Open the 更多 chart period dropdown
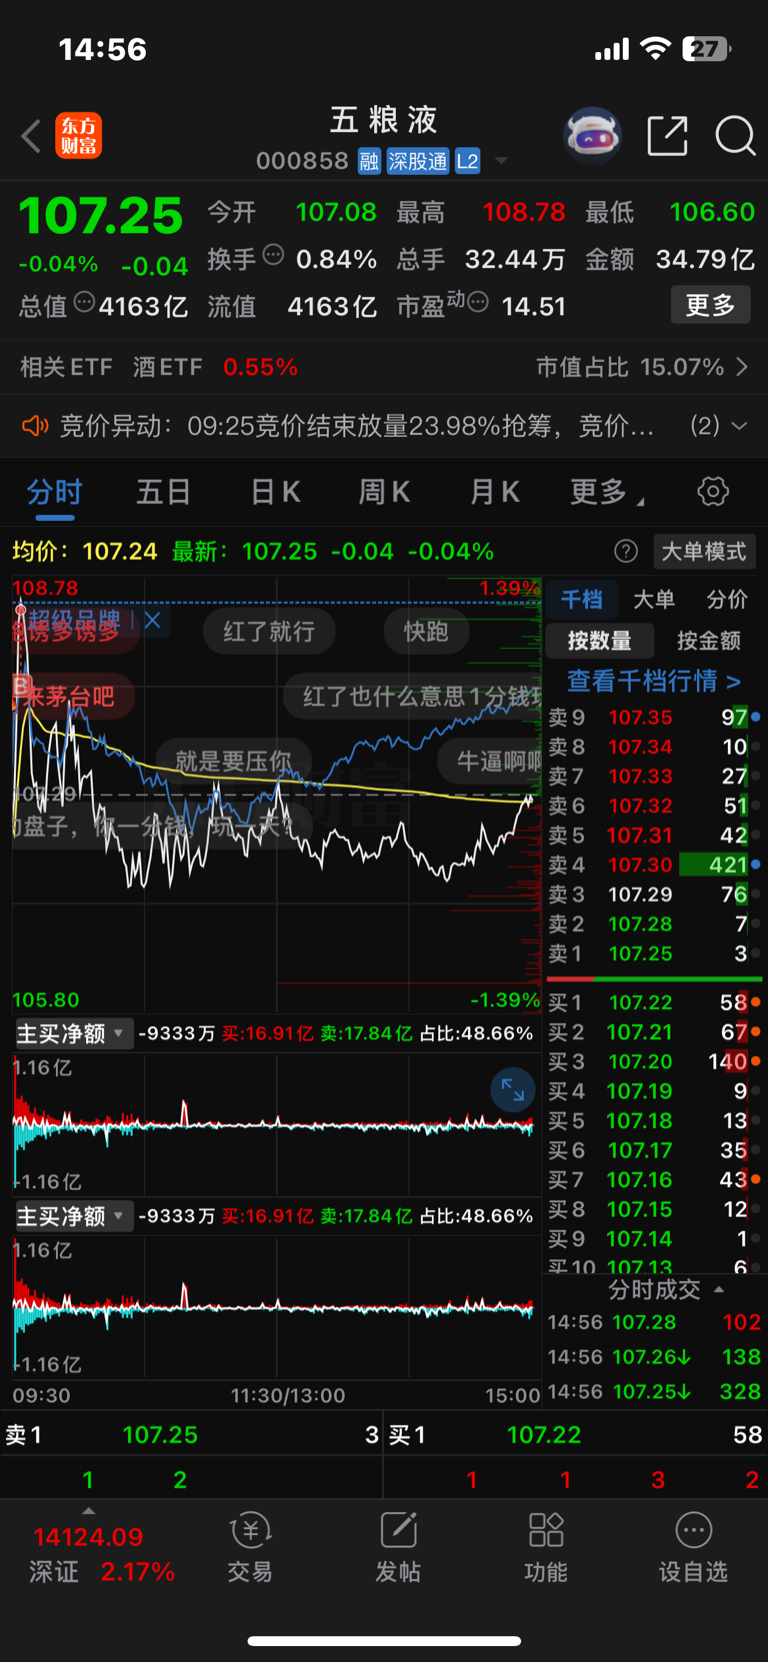Viewport: 768px width, 1663px height. point(607,491)
